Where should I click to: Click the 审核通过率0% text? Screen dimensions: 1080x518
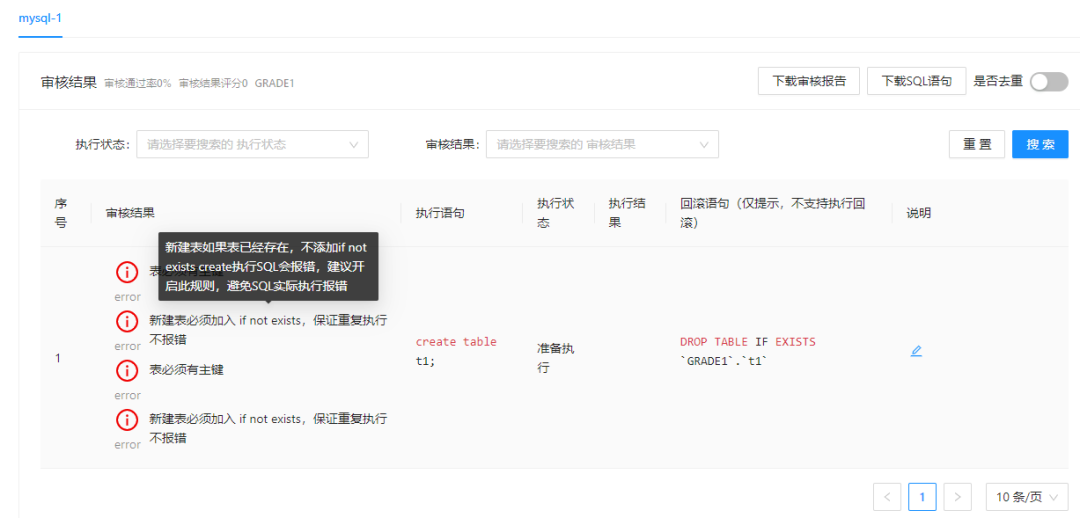click(138, 83)
